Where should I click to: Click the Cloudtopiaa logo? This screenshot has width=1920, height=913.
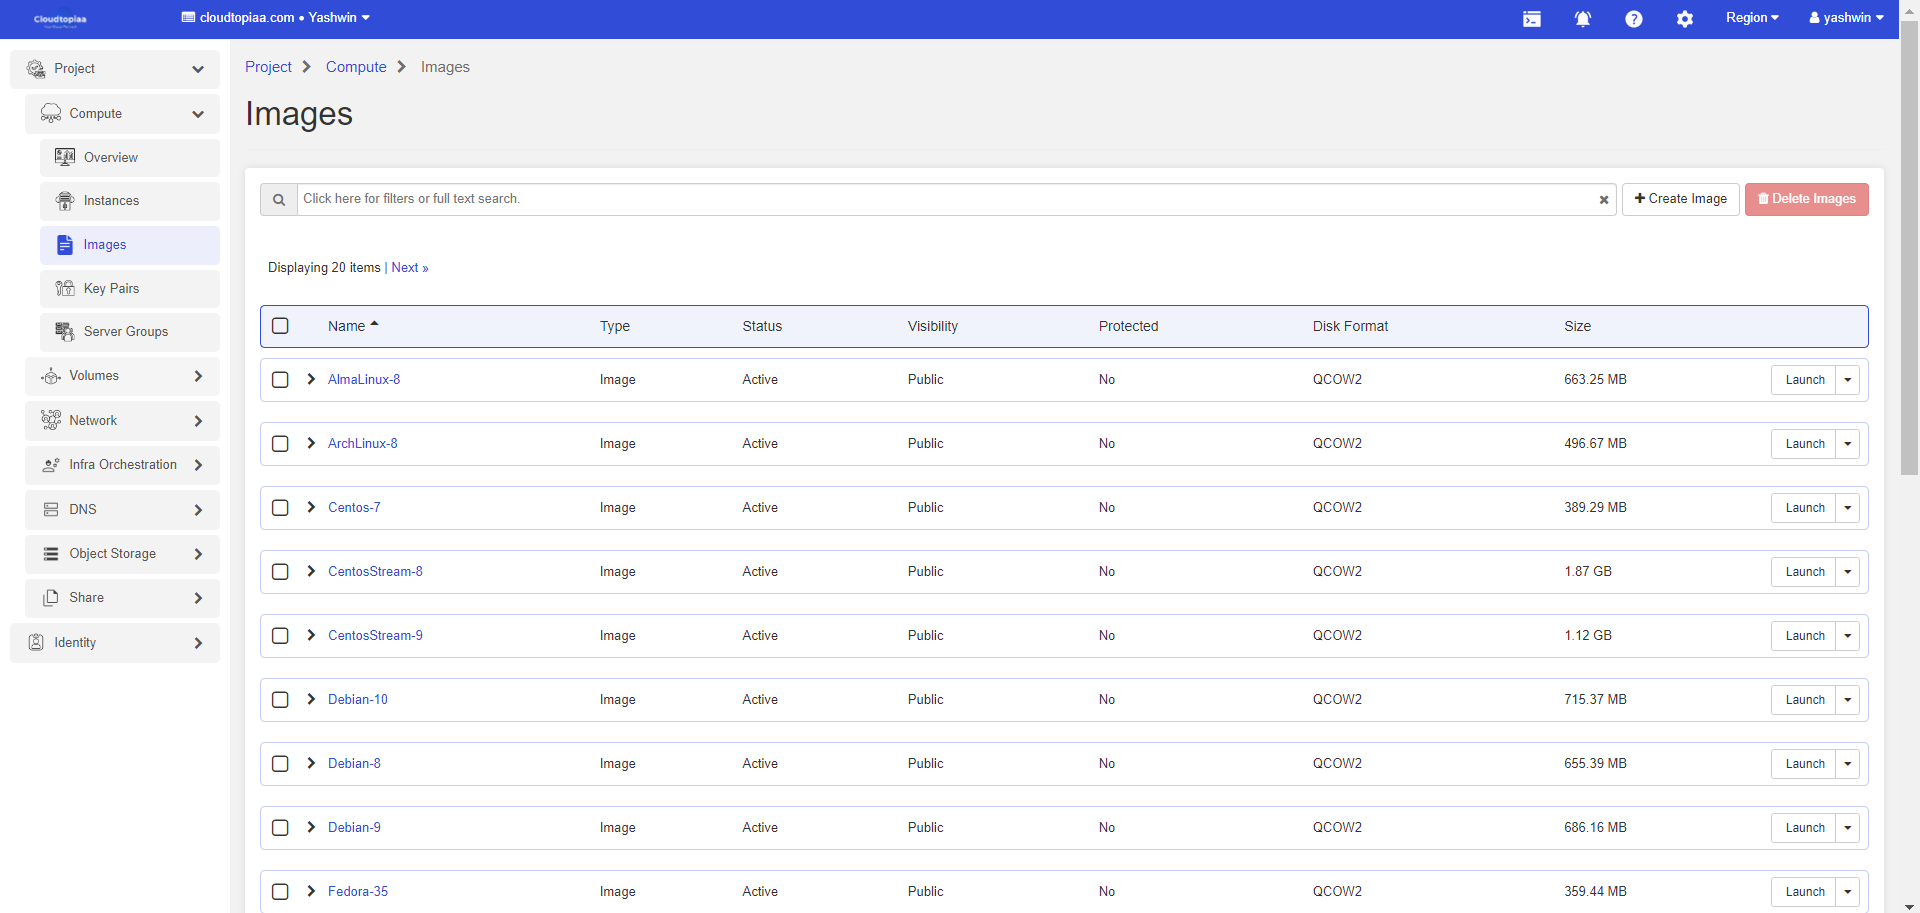(60, 19)
